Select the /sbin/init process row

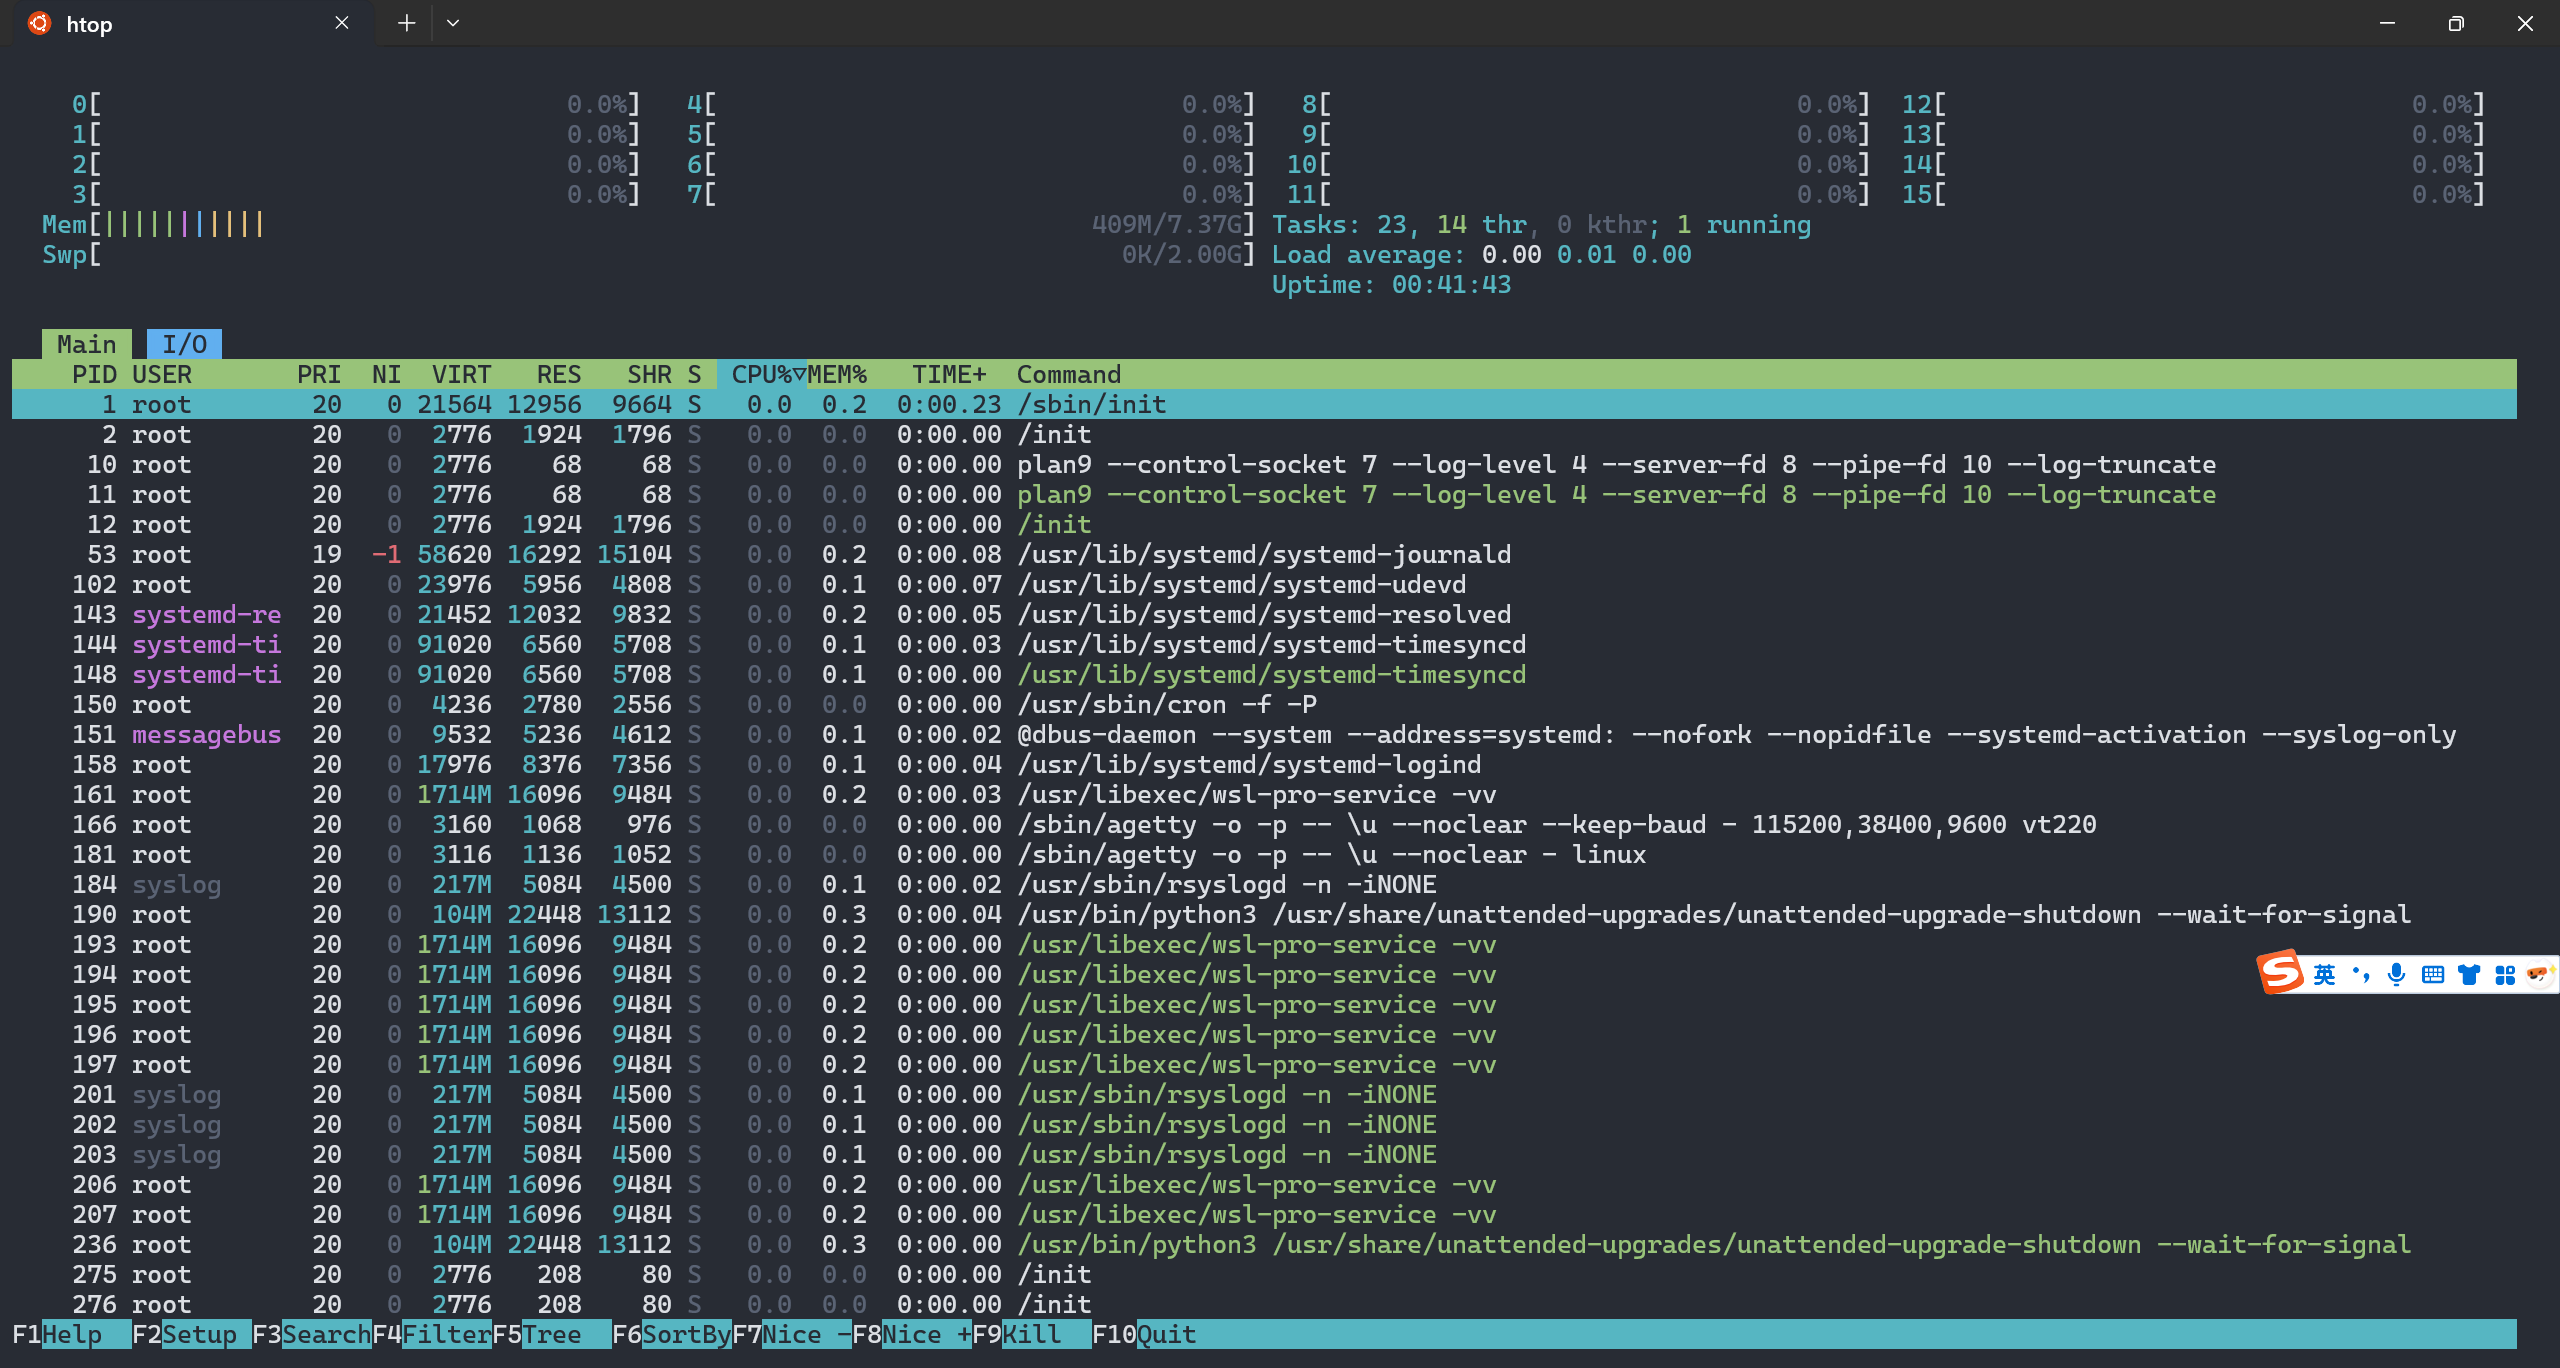tap(1264, 405)
